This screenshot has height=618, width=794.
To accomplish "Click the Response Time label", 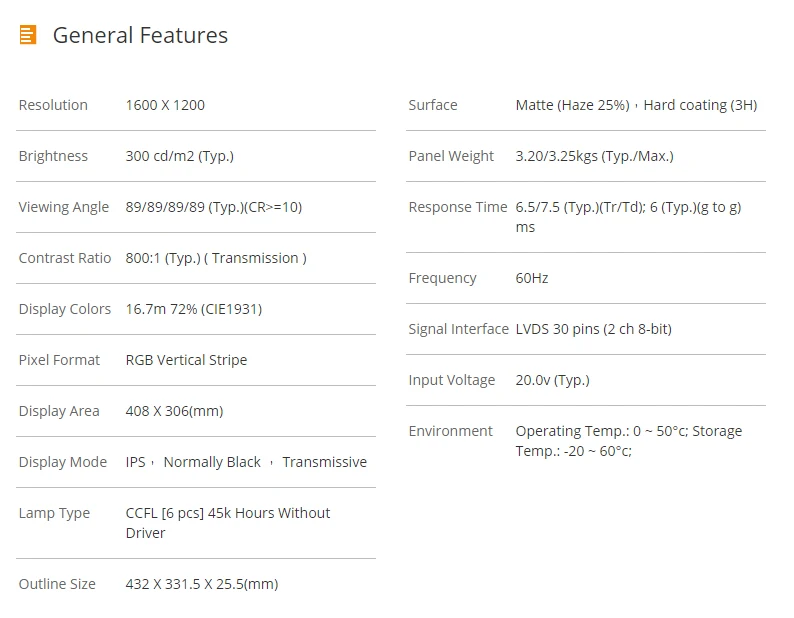I will tap(458, 207).
